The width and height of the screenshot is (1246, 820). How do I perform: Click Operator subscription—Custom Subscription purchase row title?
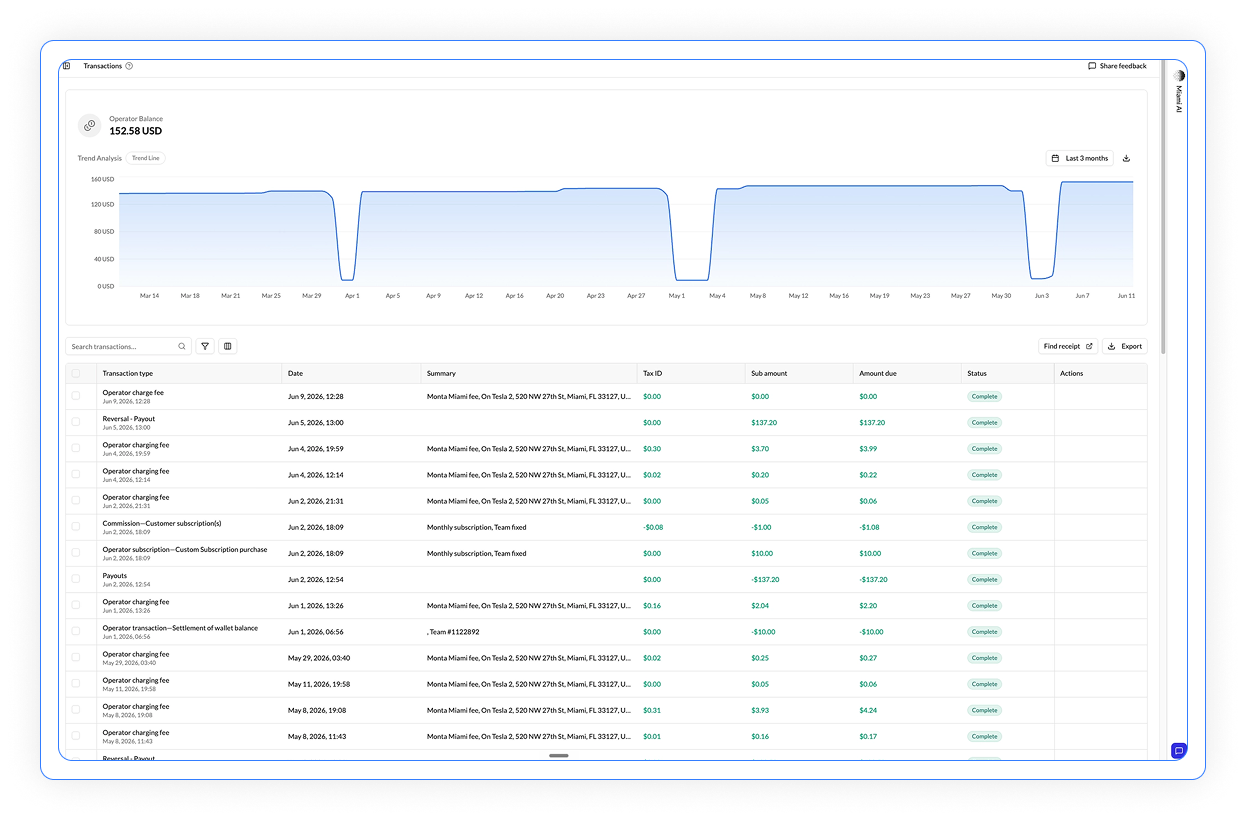point(185,549)
